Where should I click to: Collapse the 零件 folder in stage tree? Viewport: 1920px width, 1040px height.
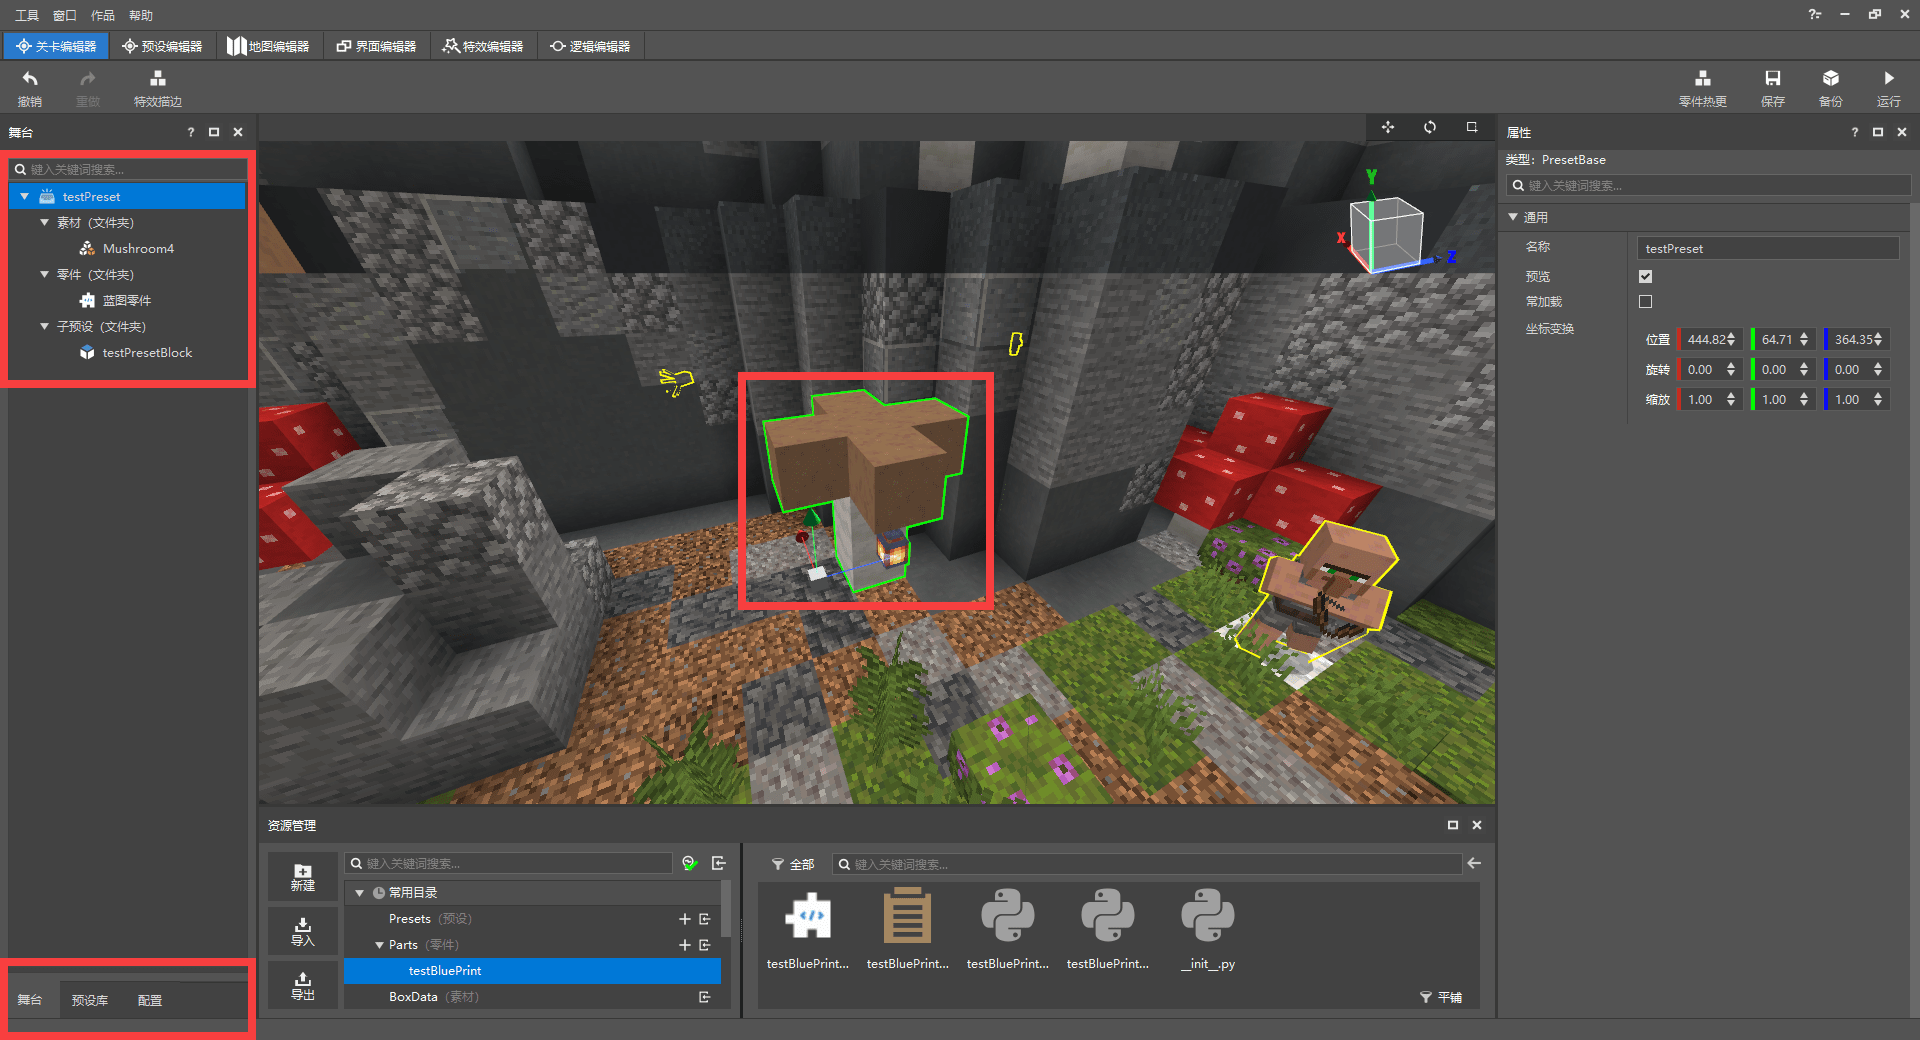(44, 274)
